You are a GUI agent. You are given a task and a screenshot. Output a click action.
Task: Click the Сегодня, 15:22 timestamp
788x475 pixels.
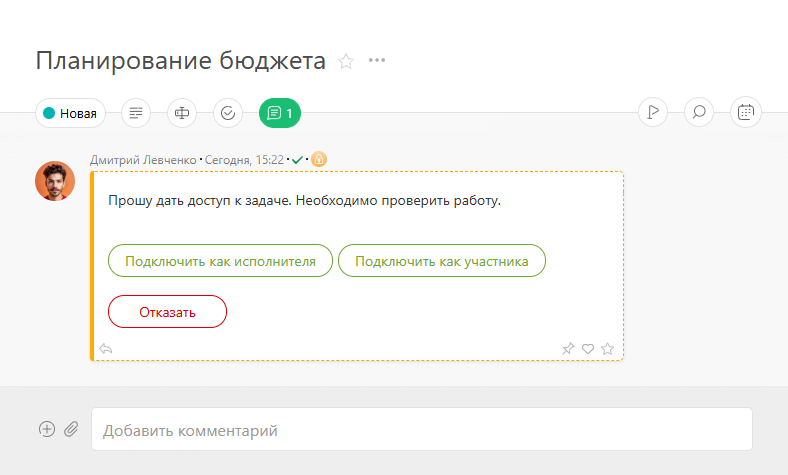pyautogui.click(x=244, y=160)
